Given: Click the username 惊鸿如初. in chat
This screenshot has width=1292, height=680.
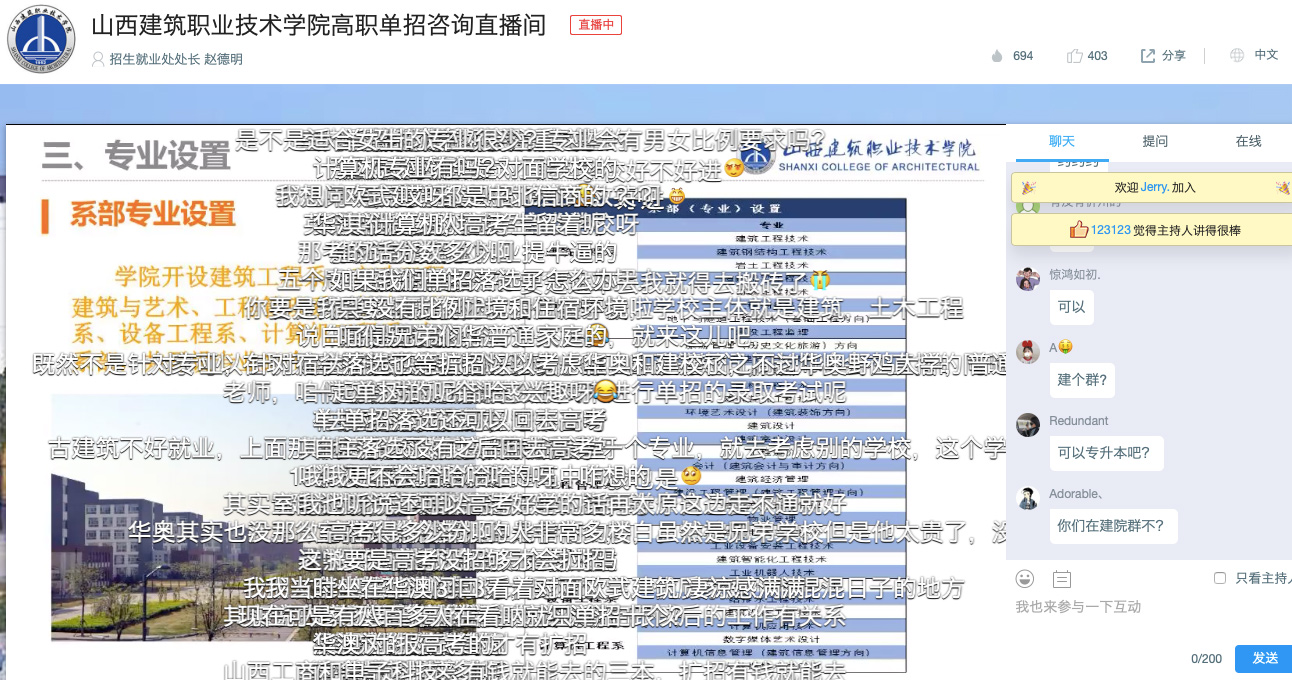Looking at the screenshot, I should click(x=1075, y=274).
